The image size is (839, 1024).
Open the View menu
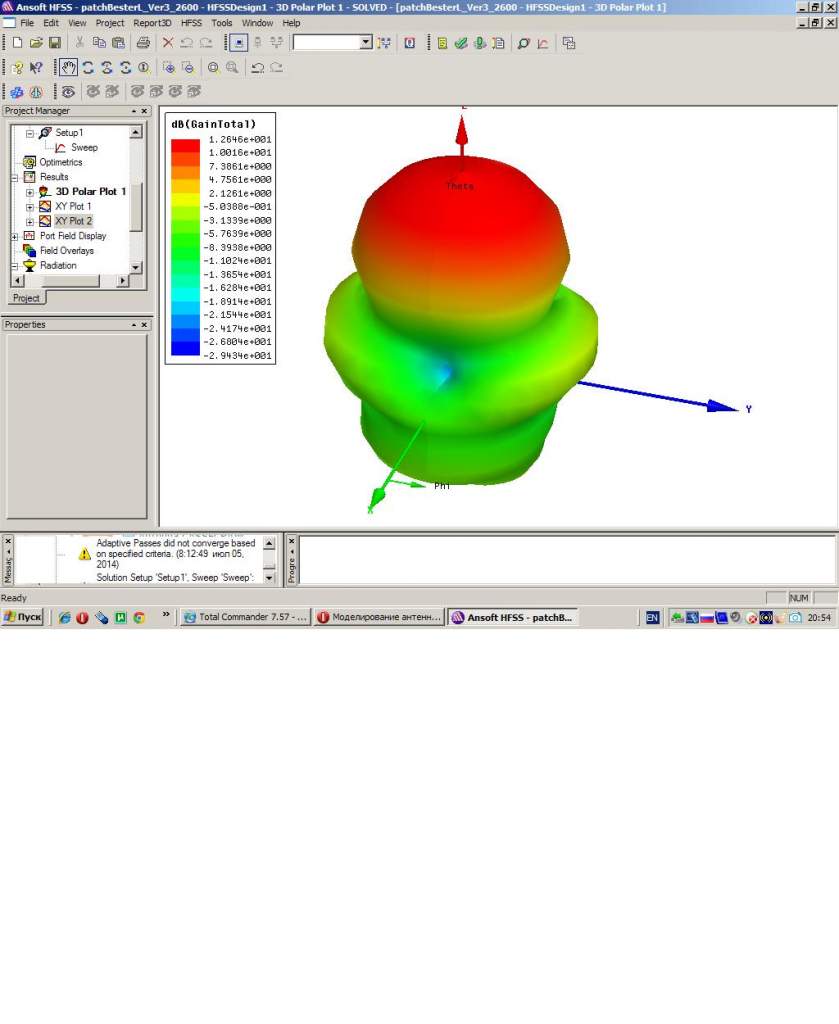click(77, 23)
